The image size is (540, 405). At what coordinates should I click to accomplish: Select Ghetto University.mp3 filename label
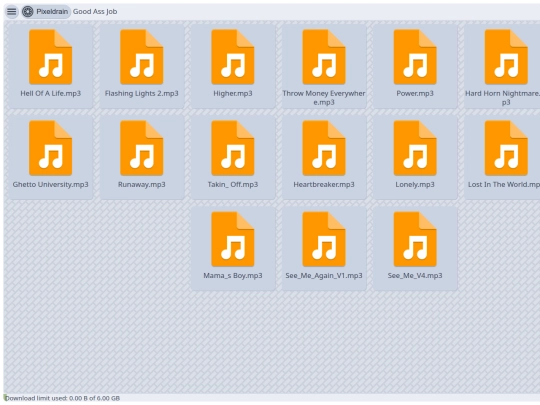point(51,185)
